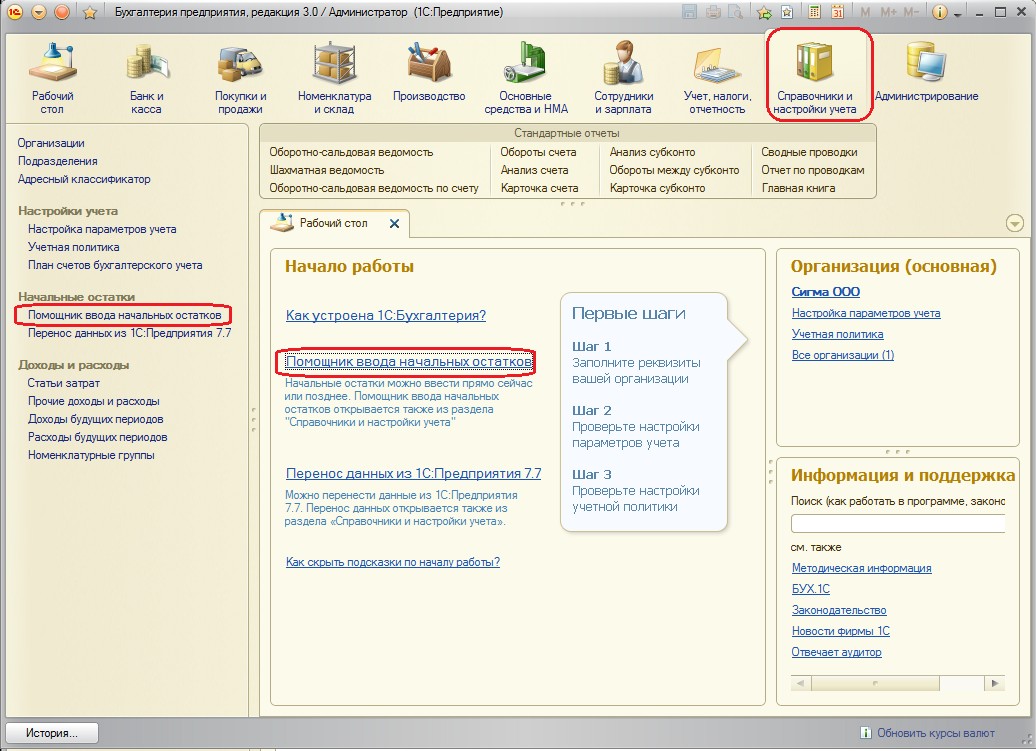Open the calendar icon

[837, 12]
